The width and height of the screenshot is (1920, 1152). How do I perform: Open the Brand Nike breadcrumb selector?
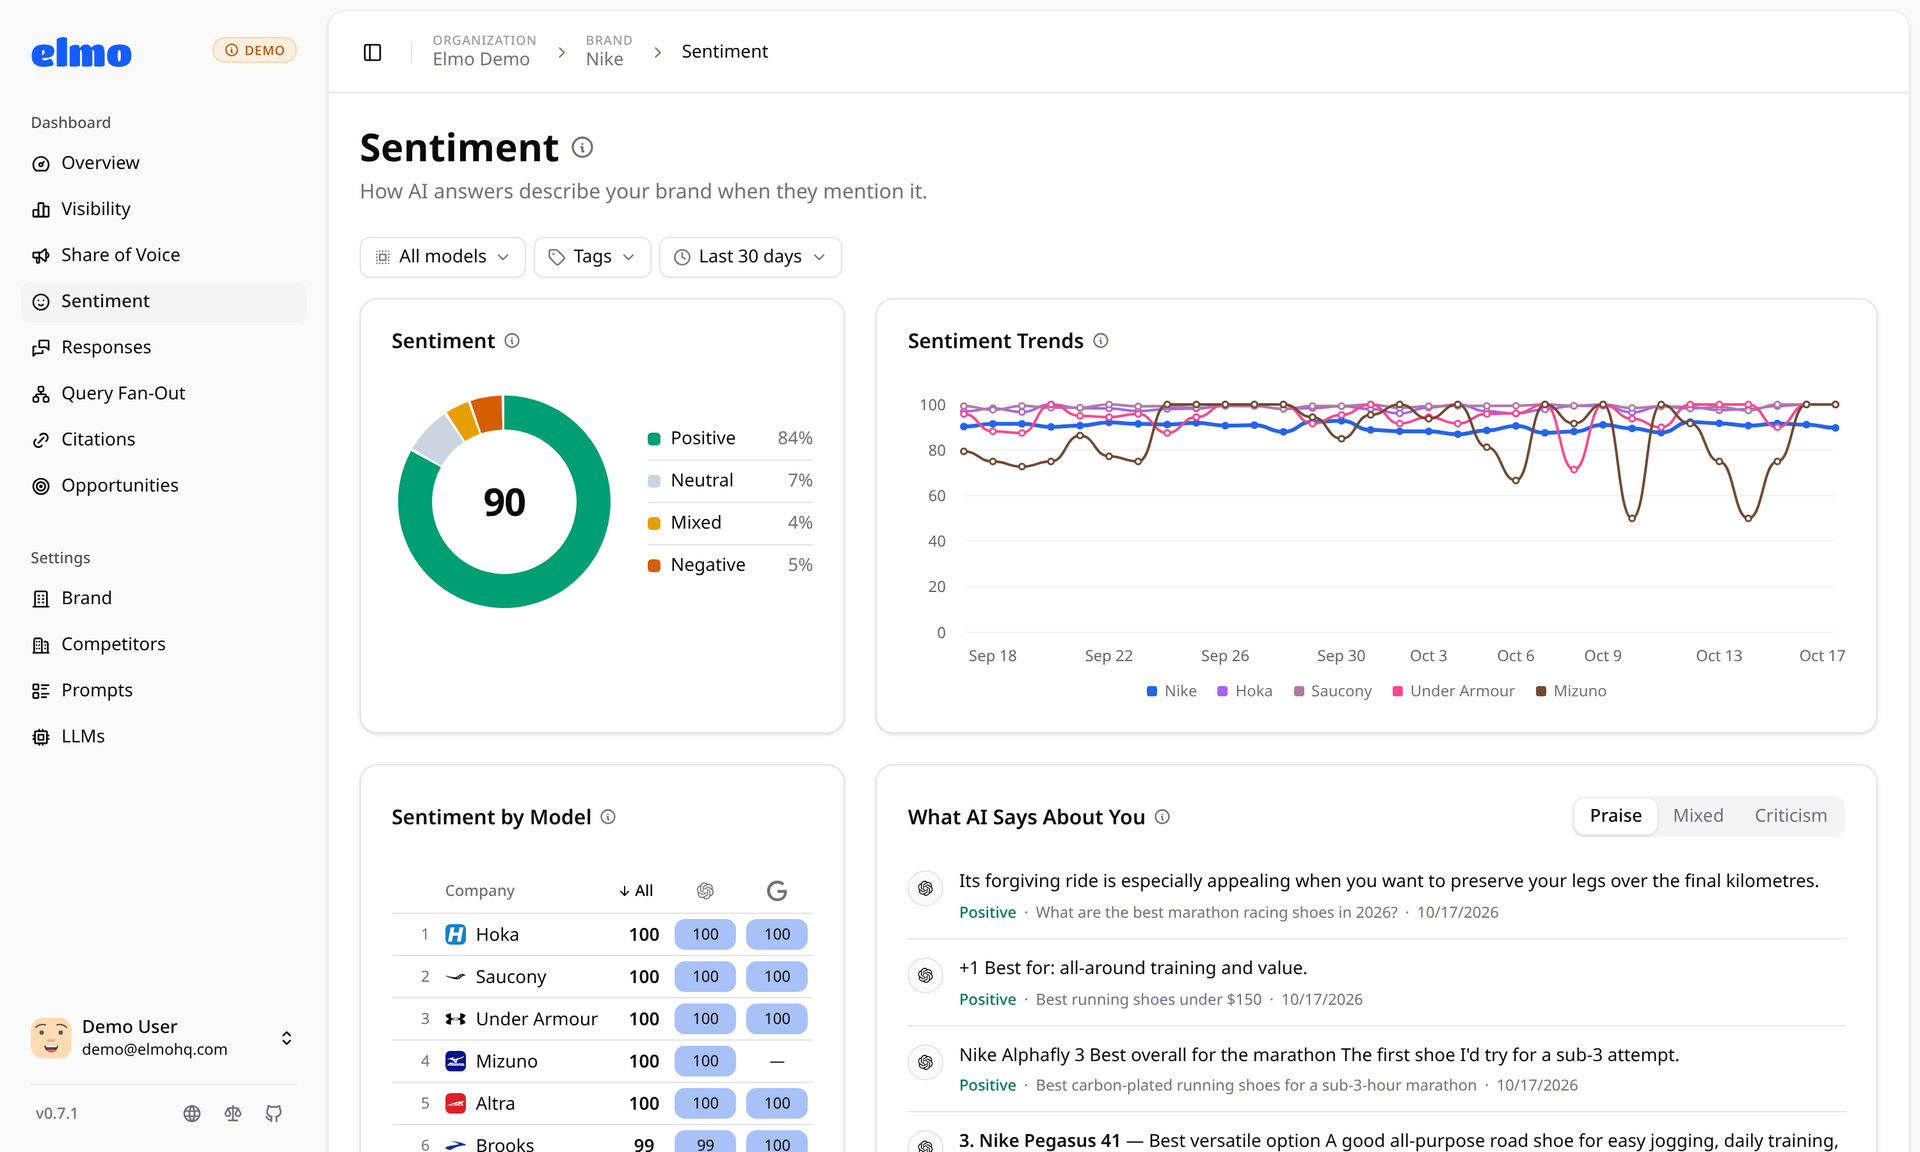pyautogui.click(x=609, y=51)
